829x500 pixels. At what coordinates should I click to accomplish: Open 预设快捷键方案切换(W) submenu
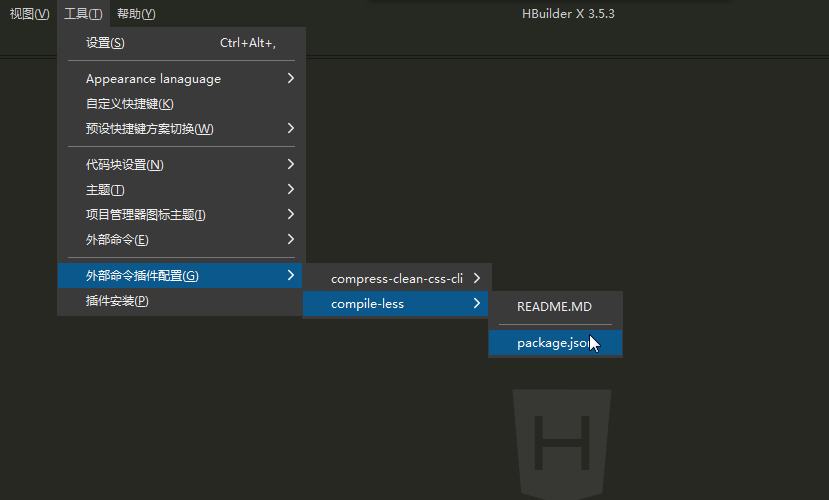click(181, 128)
